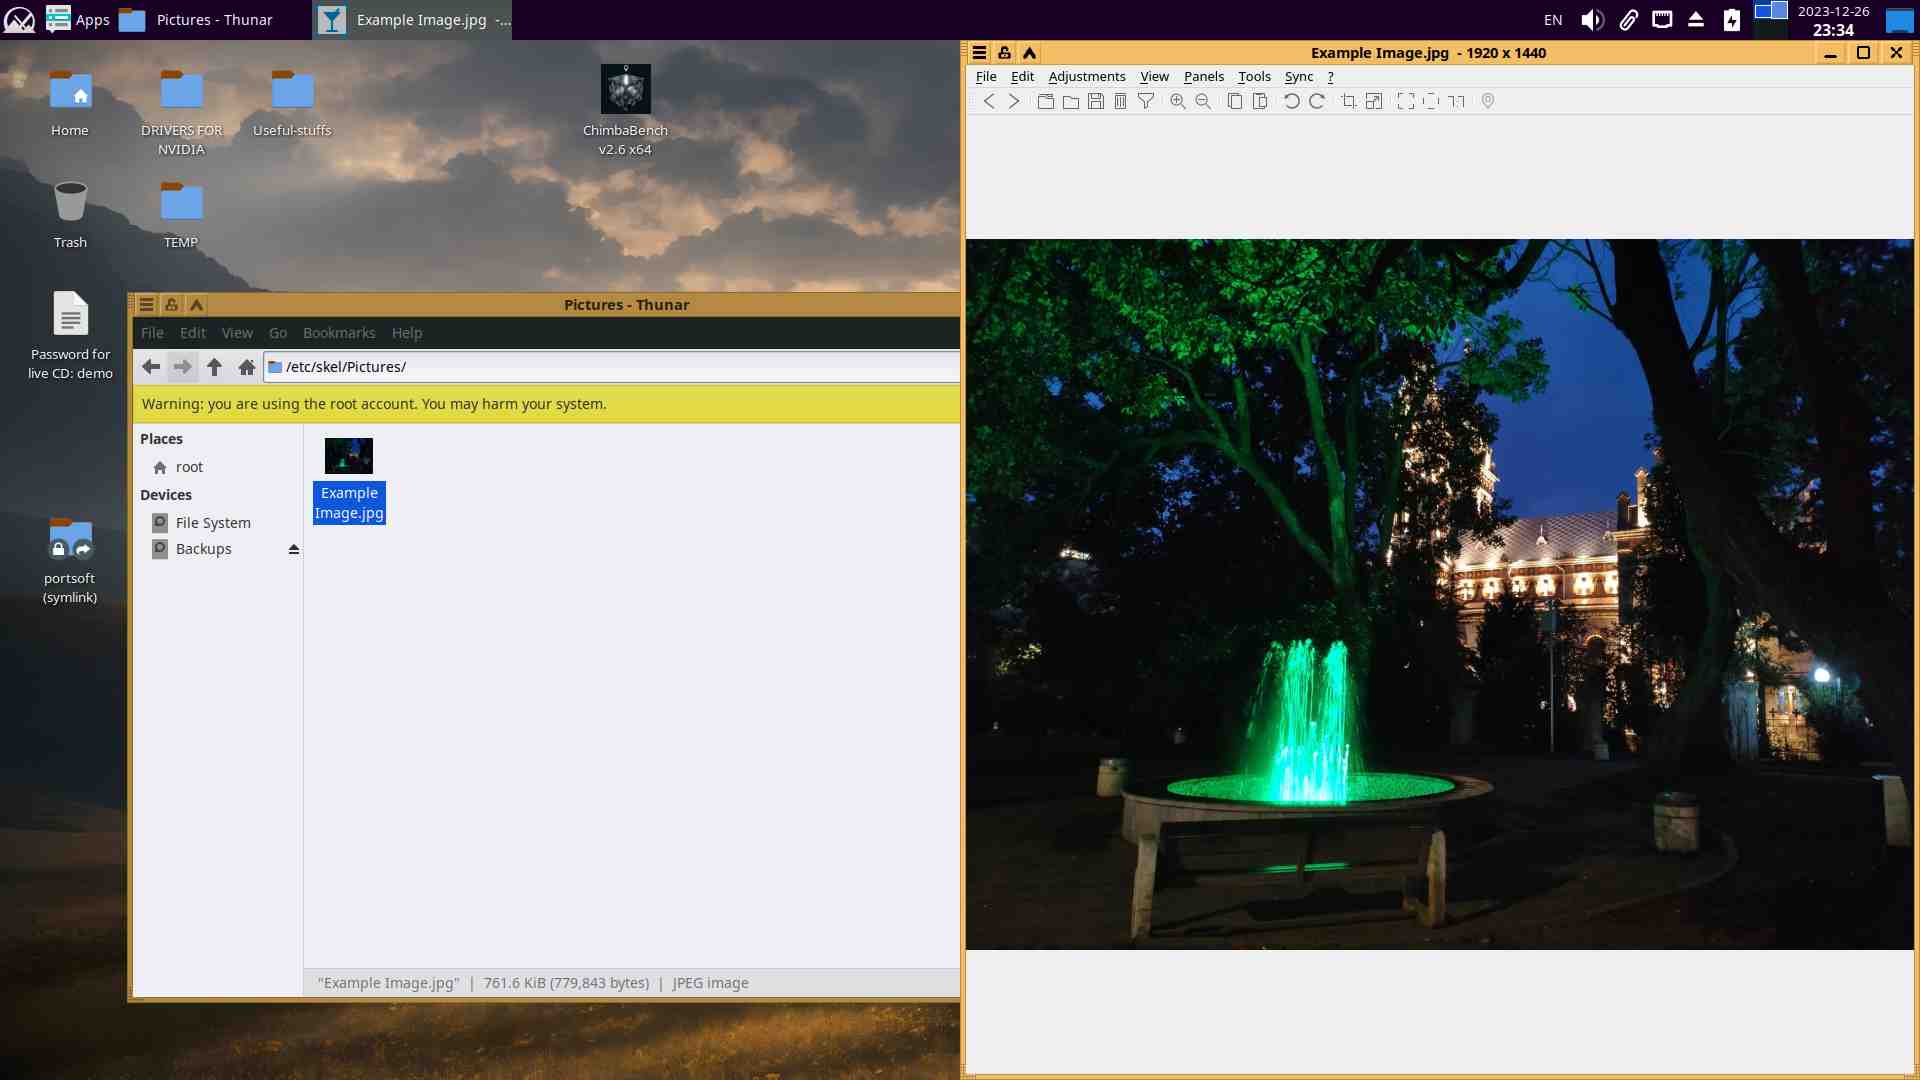Select the crop tool icon
This screenshot has width=1920, height=1080.
click(x=1348, y=101)
